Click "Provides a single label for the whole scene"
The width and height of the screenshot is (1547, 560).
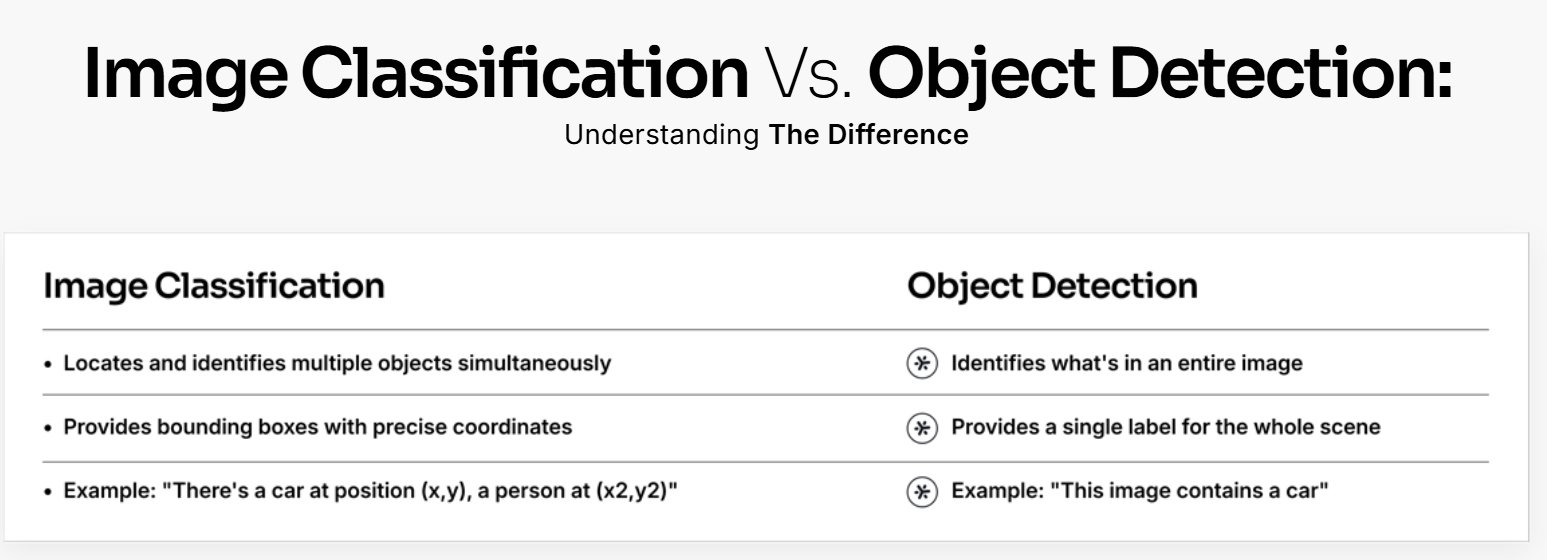1165,427
